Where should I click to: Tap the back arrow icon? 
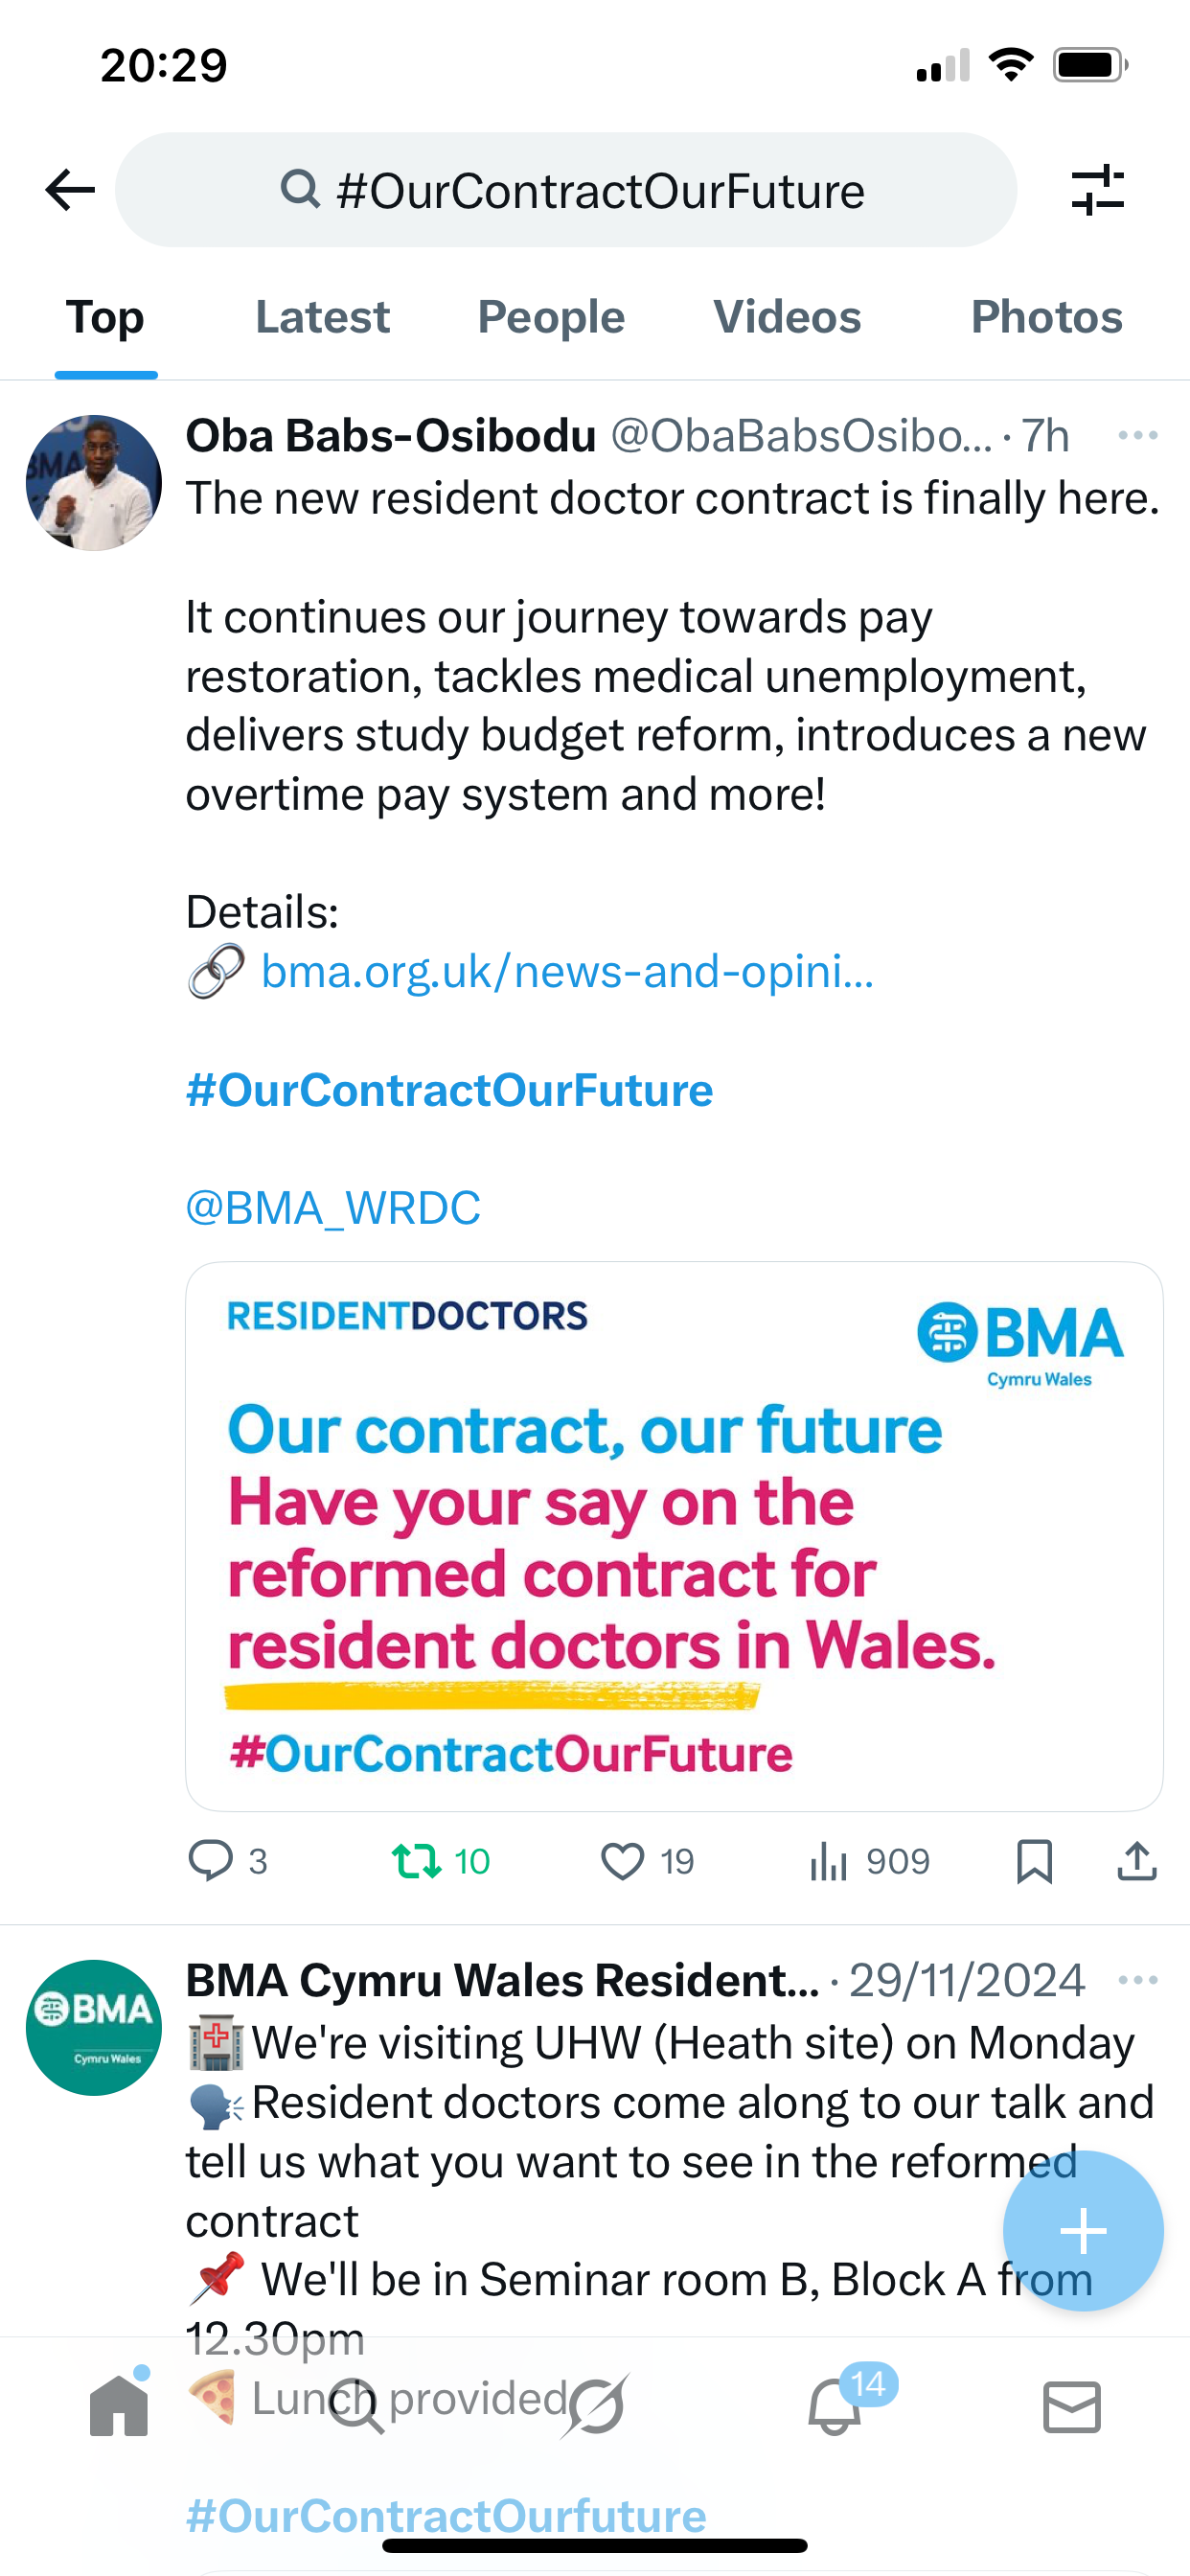[x=70, y=190]
